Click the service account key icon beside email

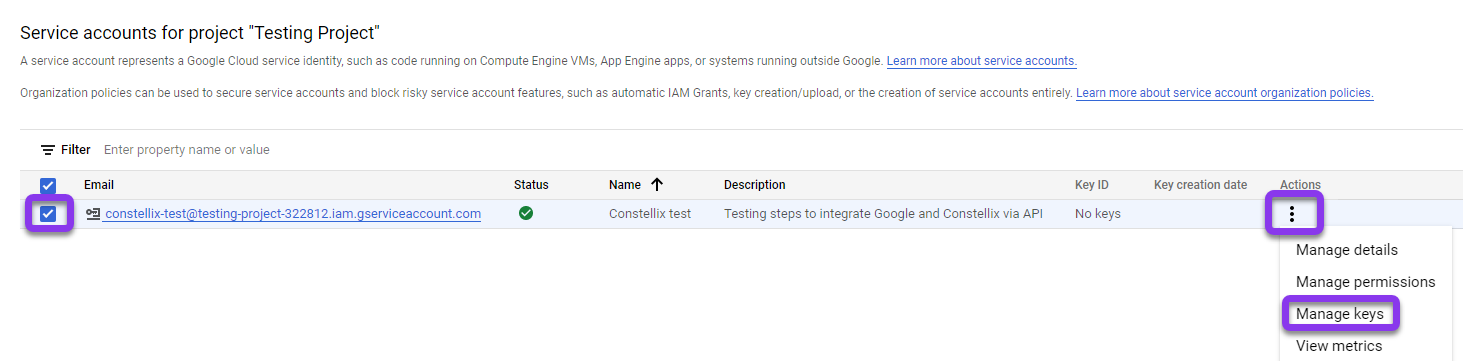tap(93, 213)
